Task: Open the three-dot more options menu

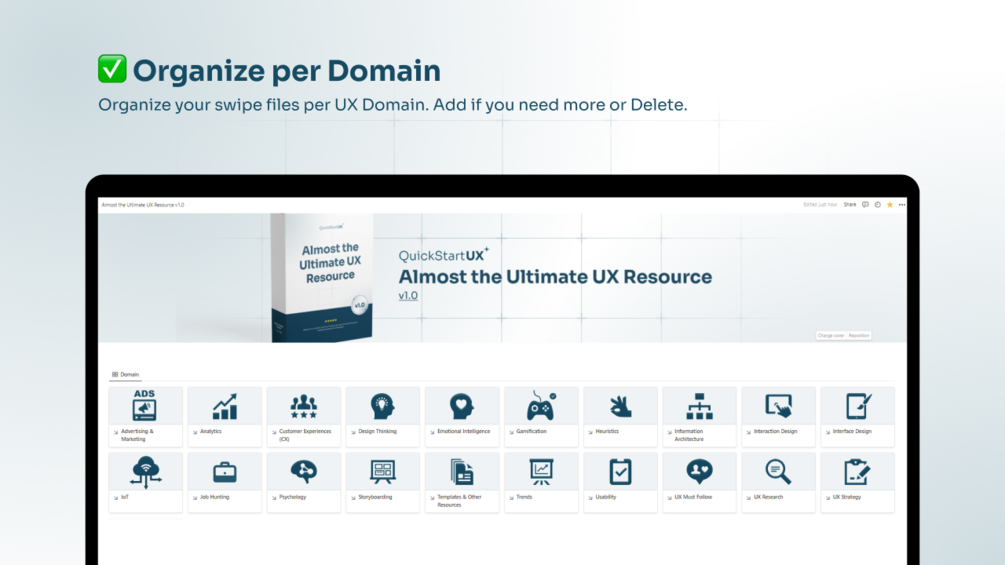Action: [x=902, y=205]
